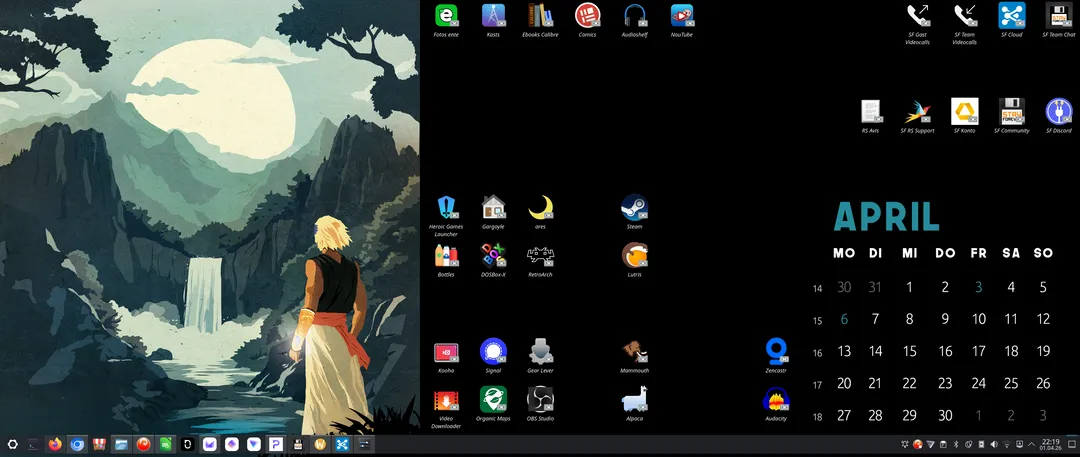Select day 15 in the calendar
The image size is (1080, 457).
coord(909,351)
